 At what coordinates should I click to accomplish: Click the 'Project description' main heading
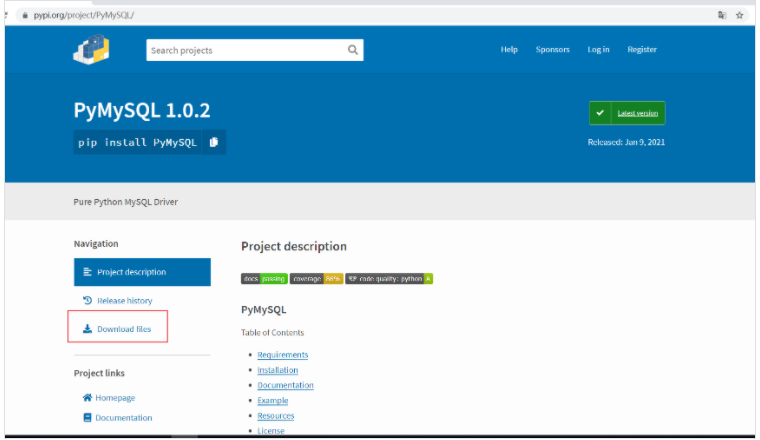(294, 246)
